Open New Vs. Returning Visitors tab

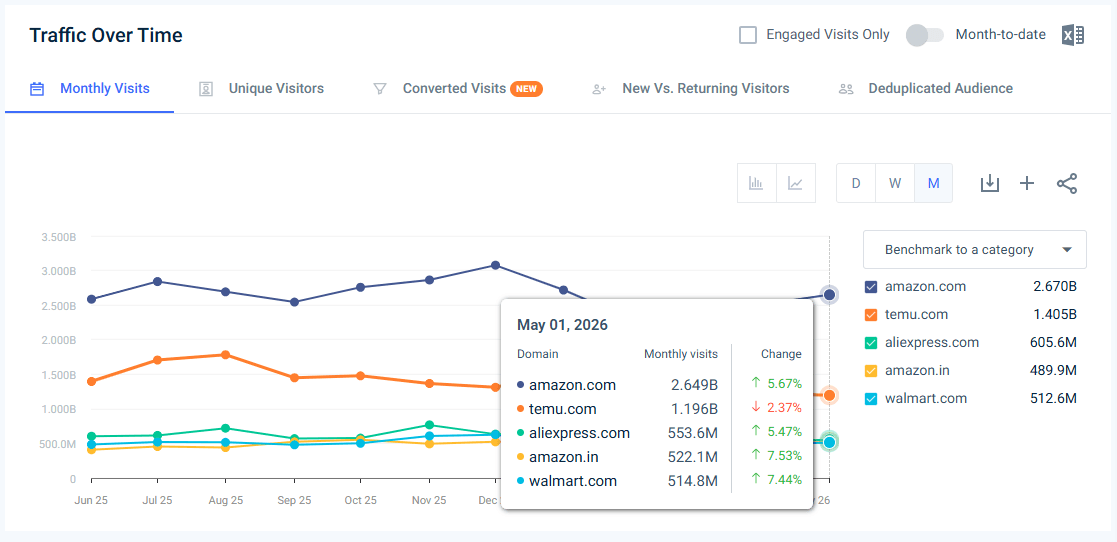[x=691, y=89]
